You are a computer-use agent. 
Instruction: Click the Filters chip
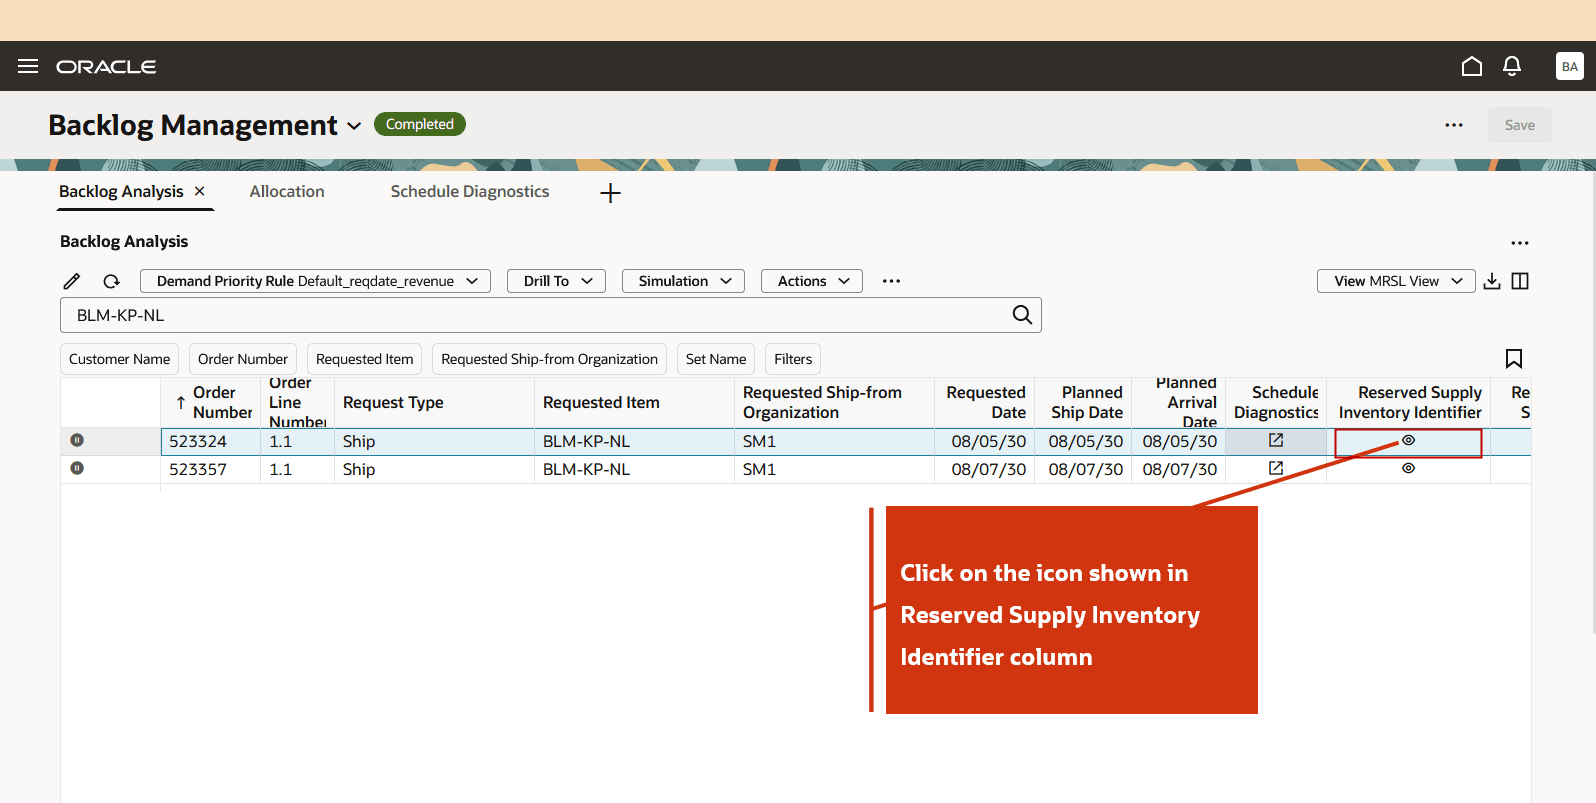[793, 359]
